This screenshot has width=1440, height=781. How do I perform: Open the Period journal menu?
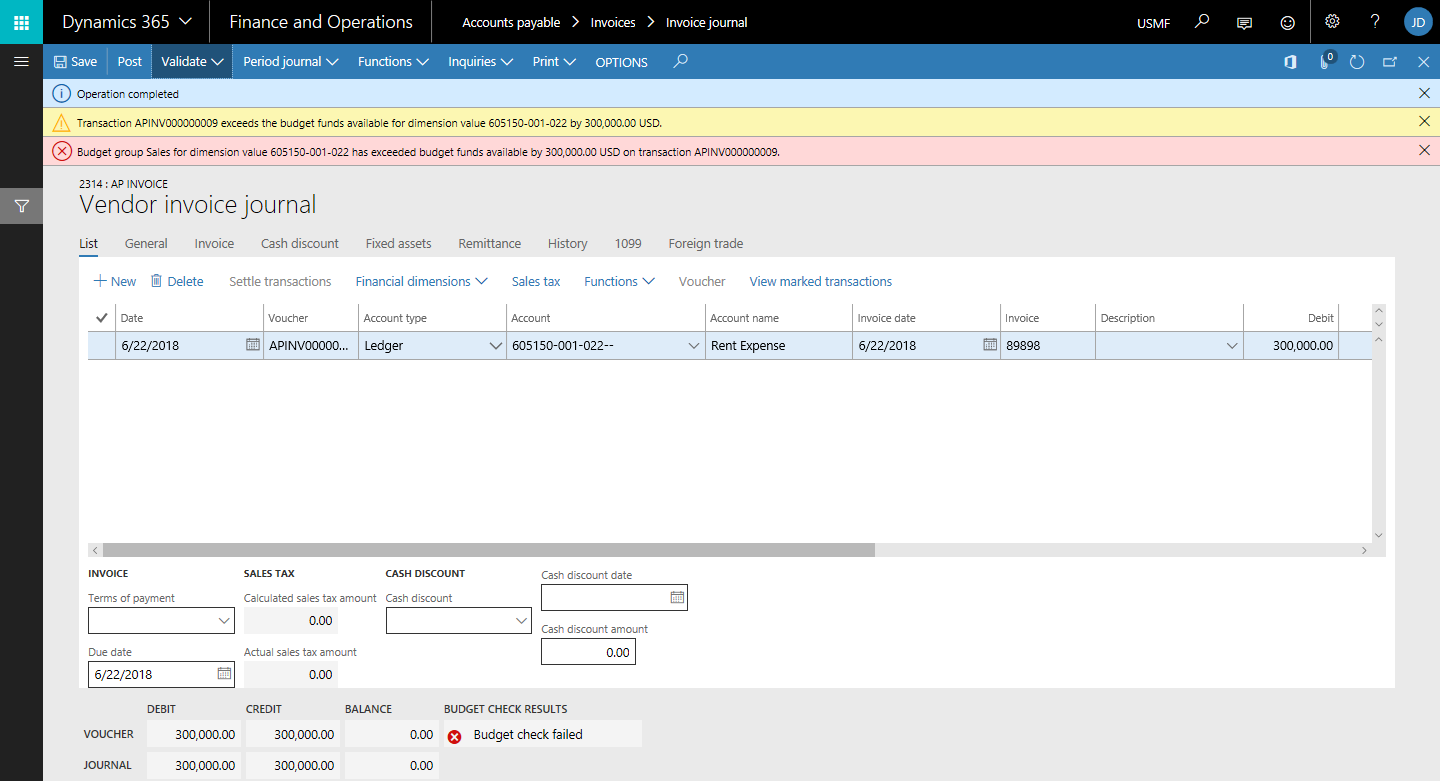click(291, 62)
